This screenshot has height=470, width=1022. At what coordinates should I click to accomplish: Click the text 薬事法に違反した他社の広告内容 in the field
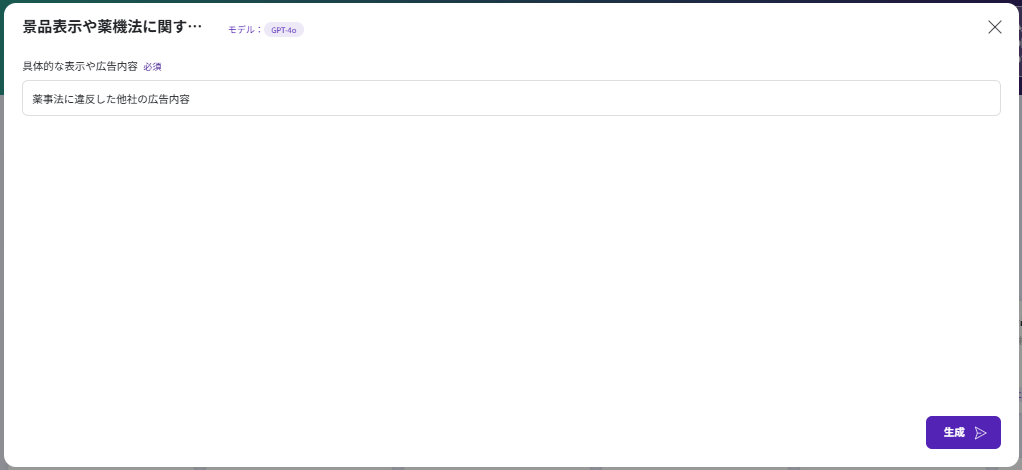pyautogui.click(x=110, y=99)
